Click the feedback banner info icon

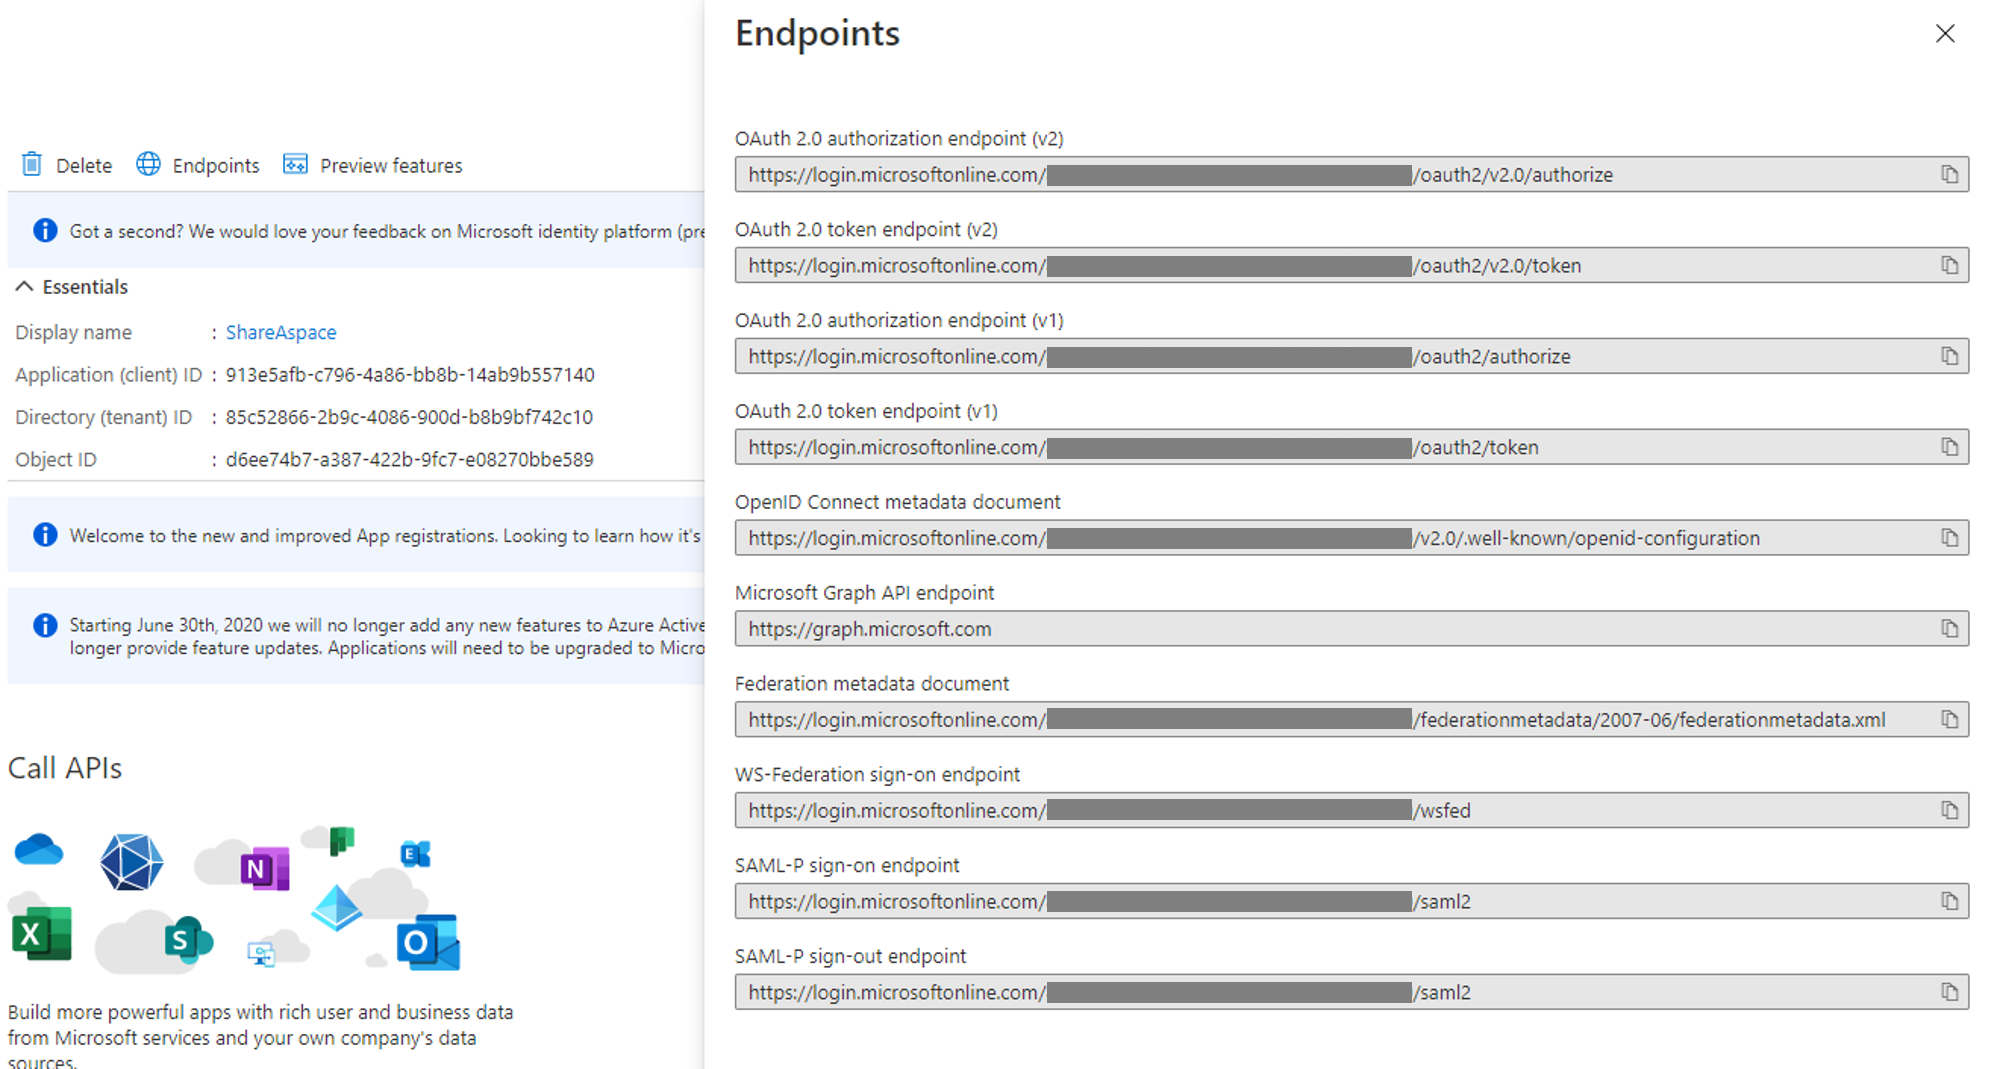(44, 230)
